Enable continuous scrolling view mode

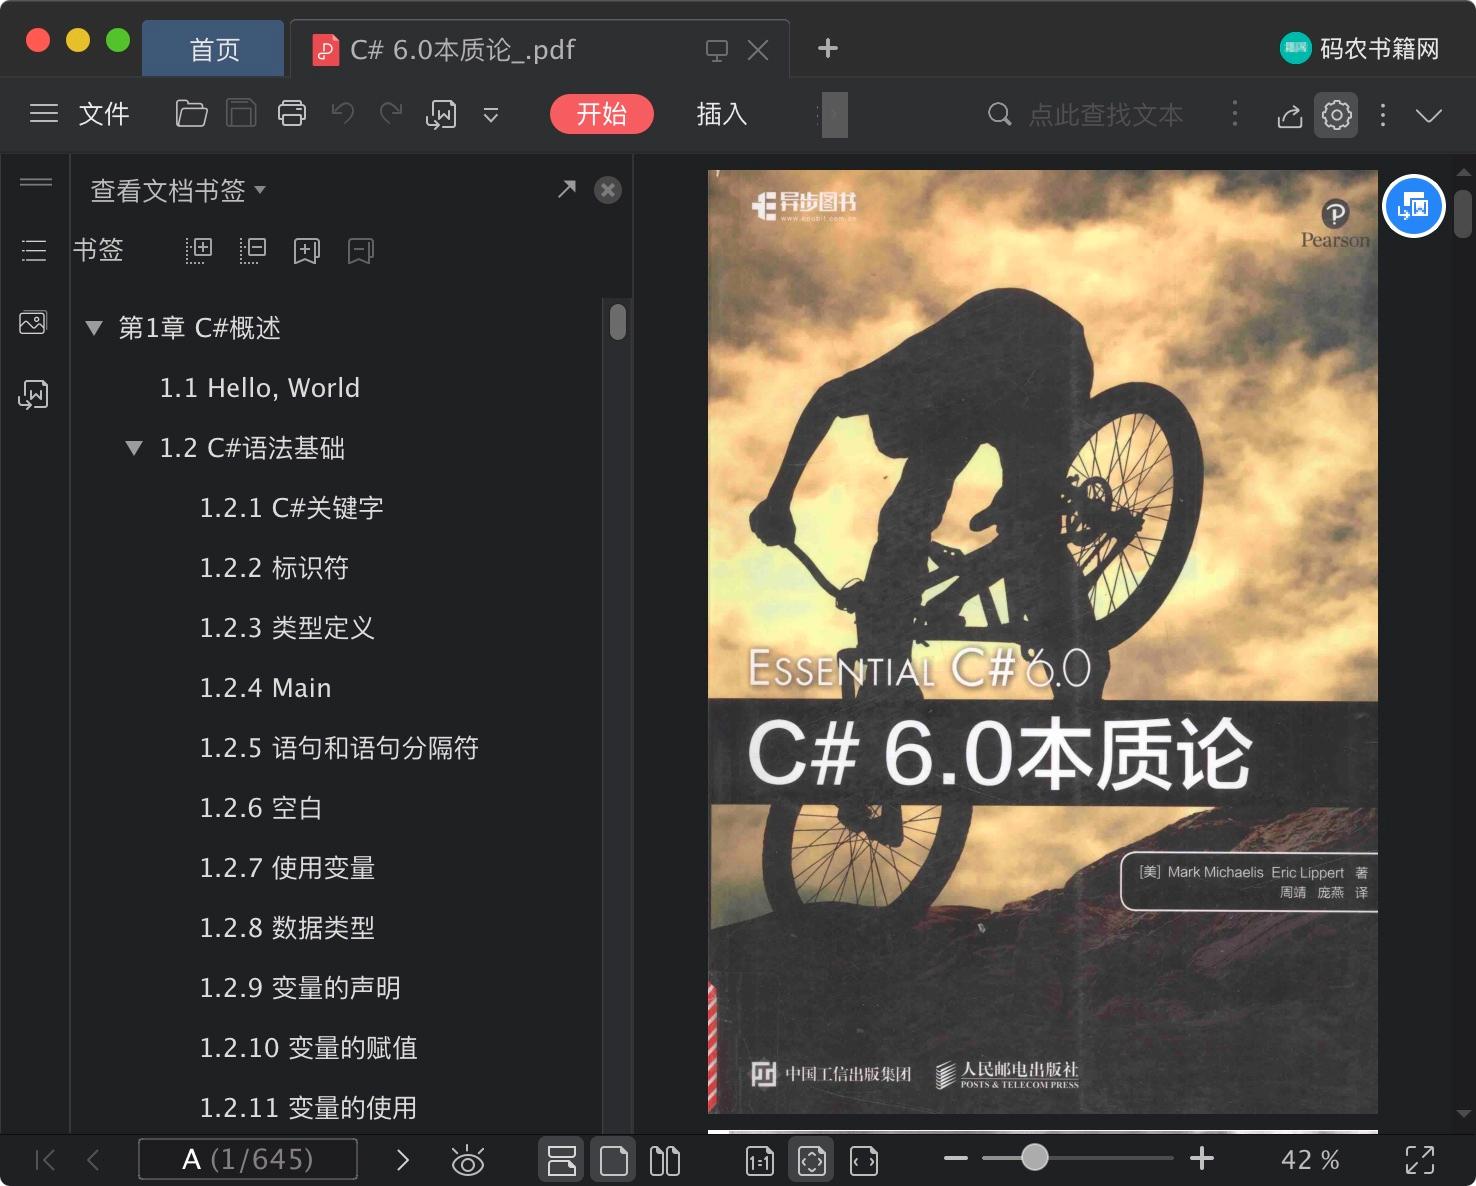coord(562,1160)
